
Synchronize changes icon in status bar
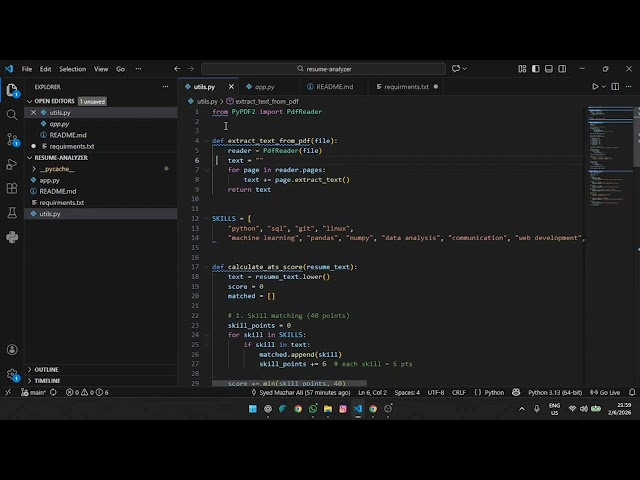tap(53, 392)
